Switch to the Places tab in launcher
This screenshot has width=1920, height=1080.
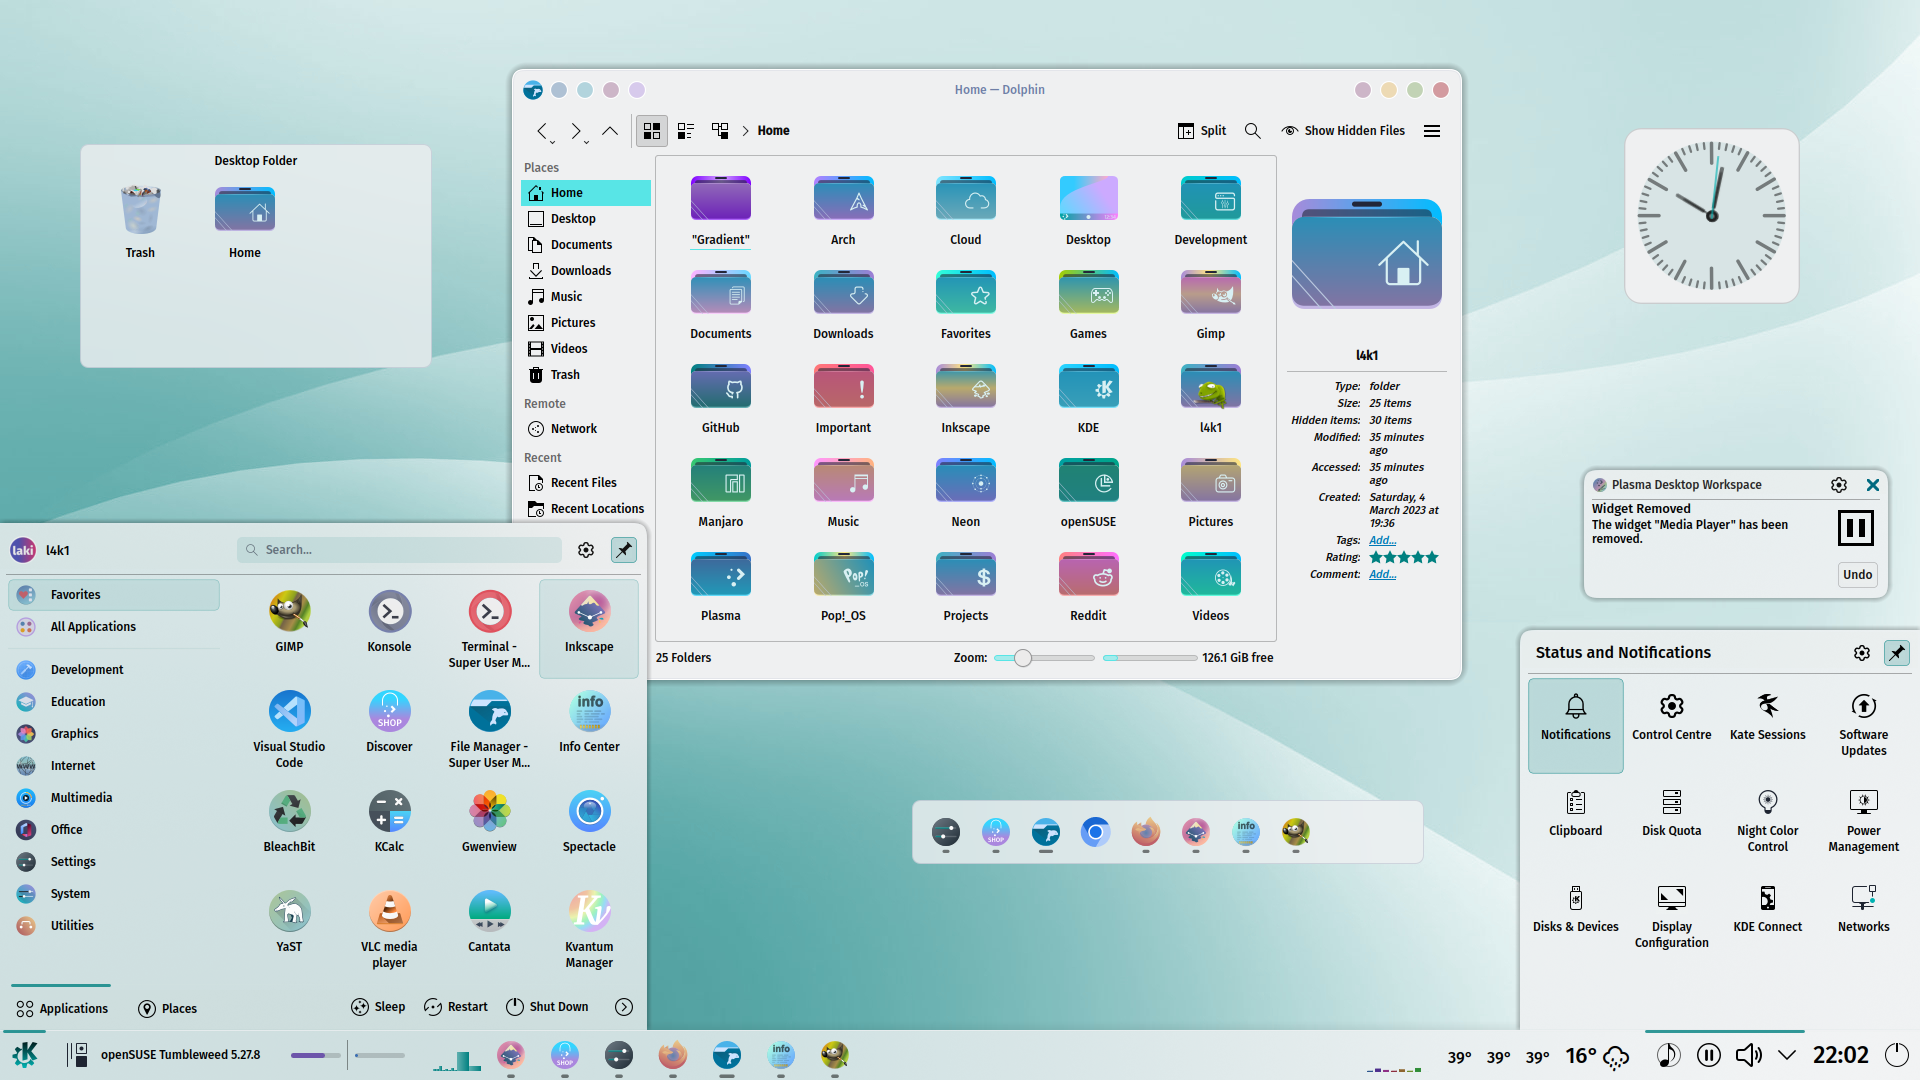pos(167,1008)
